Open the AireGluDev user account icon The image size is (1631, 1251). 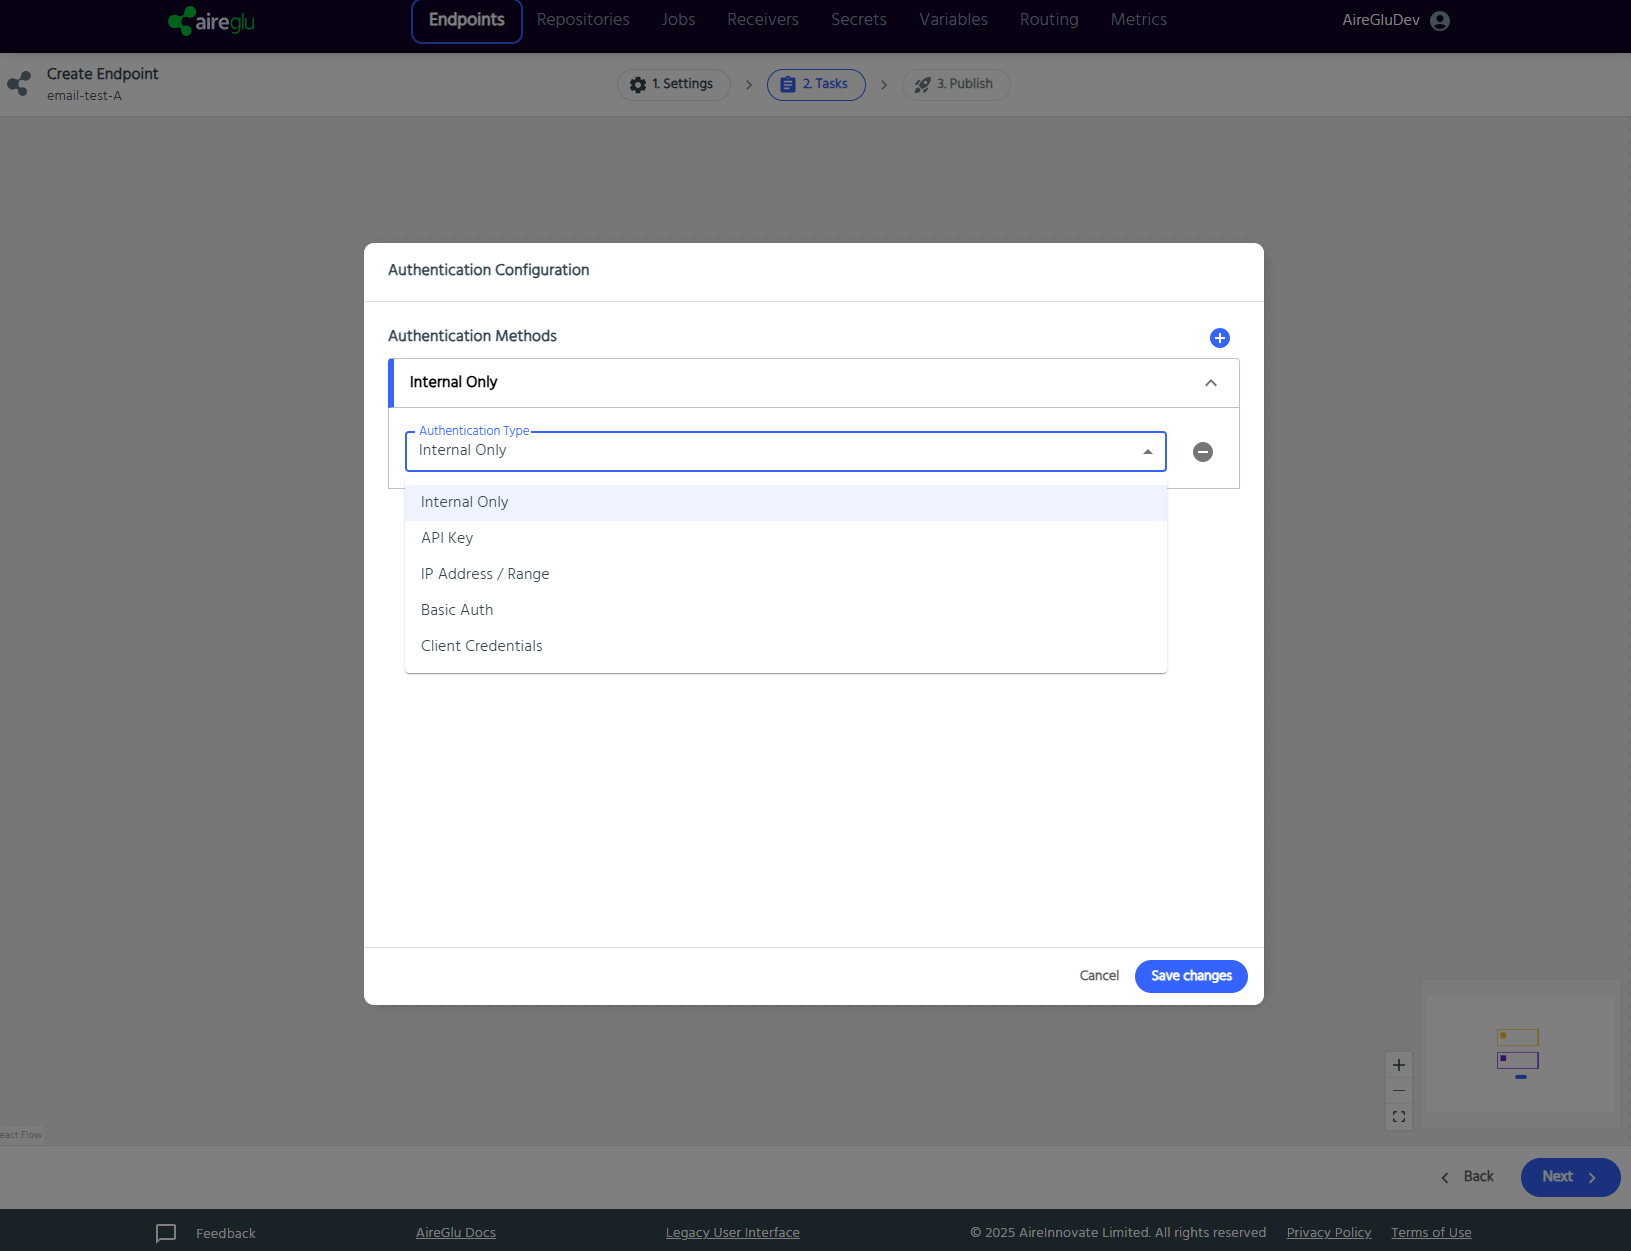point(1440,21)
